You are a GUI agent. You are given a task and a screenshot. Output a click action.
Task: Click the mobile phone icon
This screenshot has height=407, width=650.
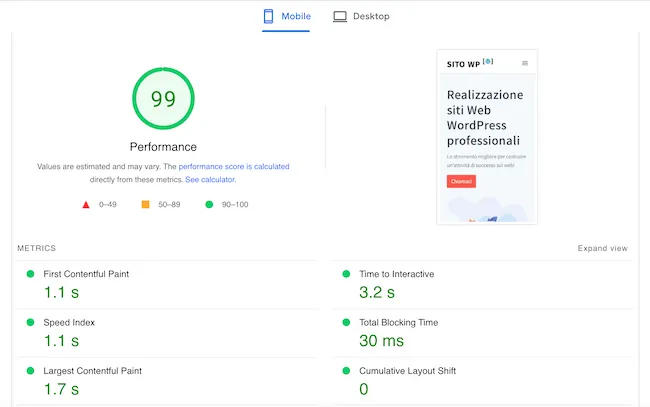(x=268, y=16)
